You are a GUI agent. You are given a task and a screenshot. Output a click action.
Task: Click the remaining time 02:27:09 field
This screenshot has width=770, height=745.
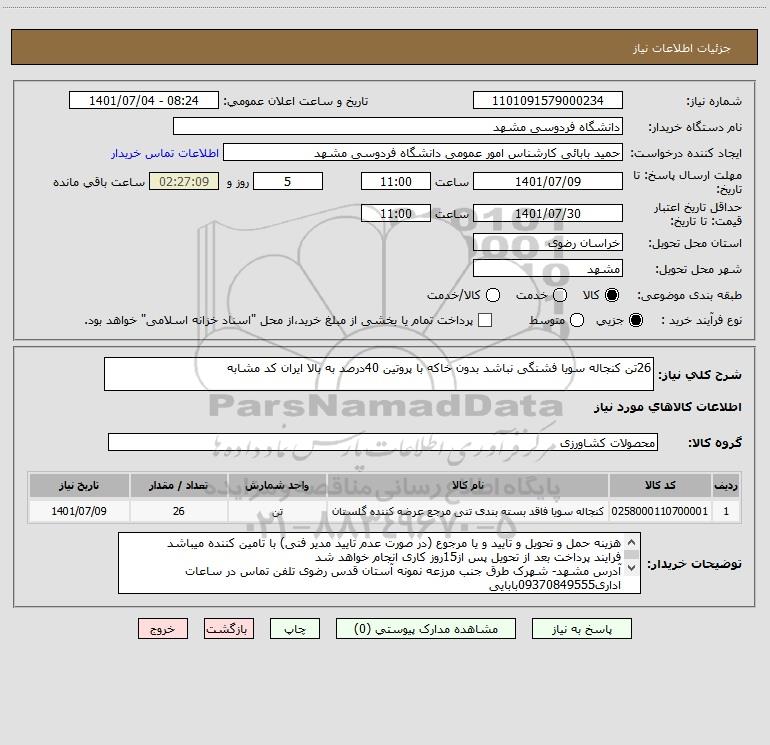click(x=184, y=181)
